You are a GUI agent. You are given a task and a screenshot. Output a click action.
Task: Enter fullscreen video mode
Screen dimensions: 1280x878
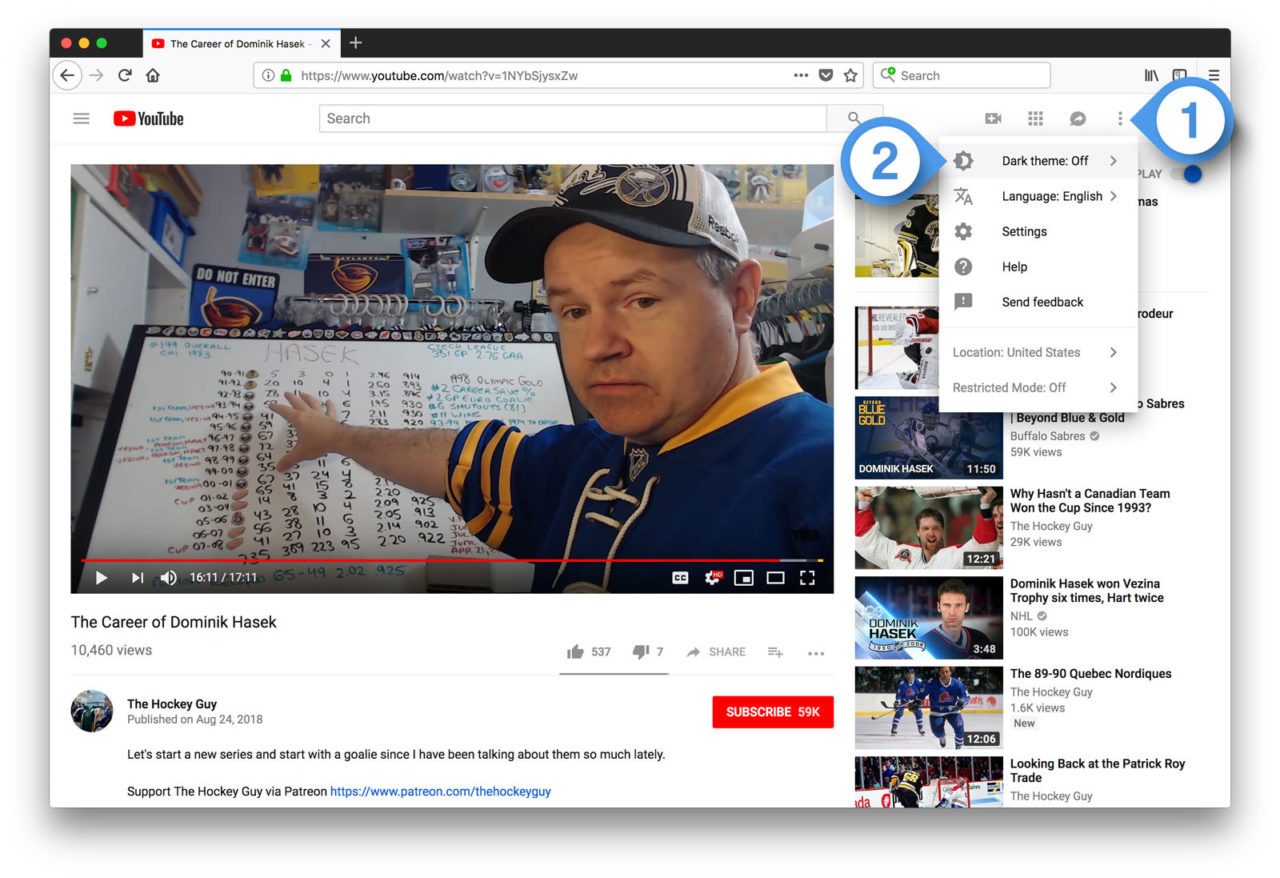[807, 577]
